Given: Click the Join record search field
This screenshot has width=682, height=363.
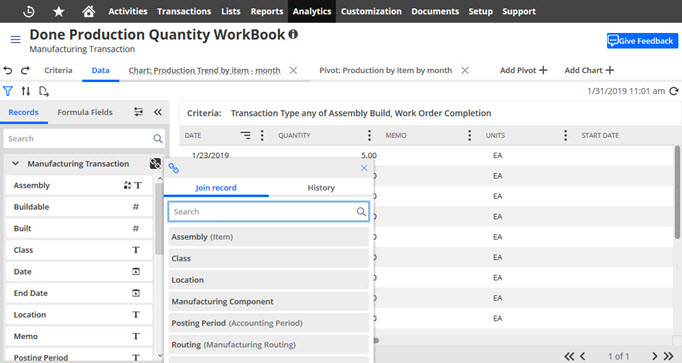Looking at the screenshot, I should coord(269,212).
